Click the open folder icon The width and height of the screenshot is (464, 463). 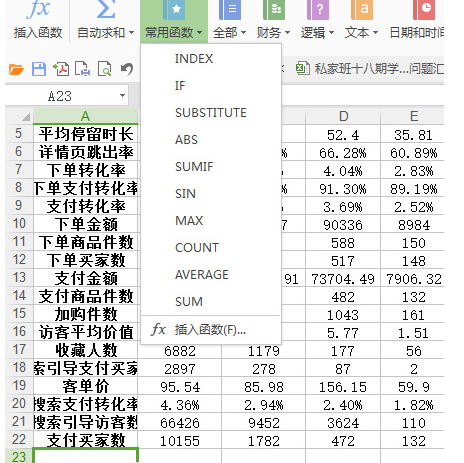click(x=16, y=69)
